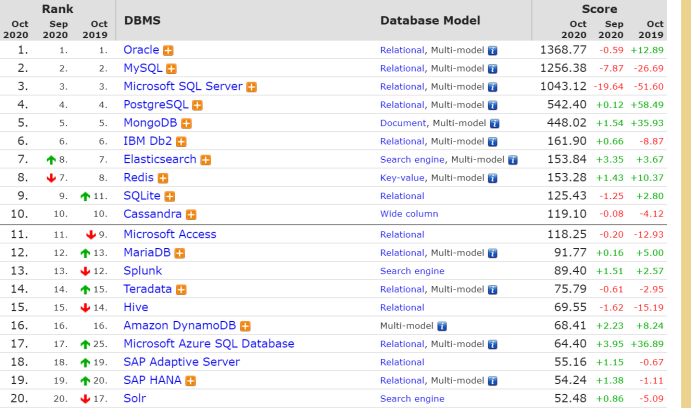The height and width of the screenshot is (408, 692).
Task: Click the Multi-model info icon in MySQL row
Action: tap(493, 69)
